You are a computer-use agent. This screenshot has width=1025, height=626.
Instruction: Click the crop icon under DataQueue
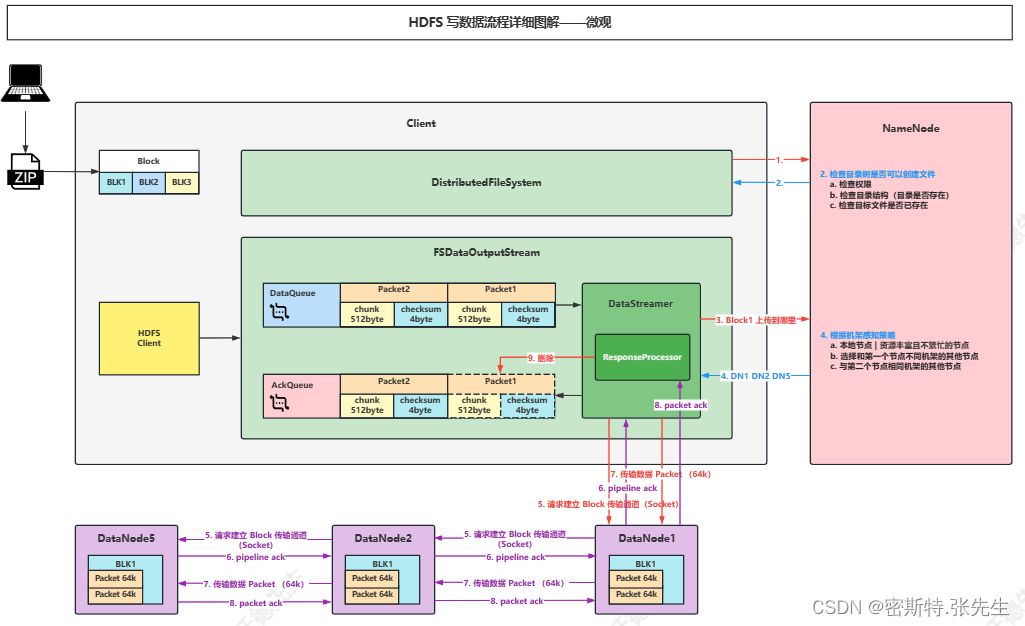279,312
